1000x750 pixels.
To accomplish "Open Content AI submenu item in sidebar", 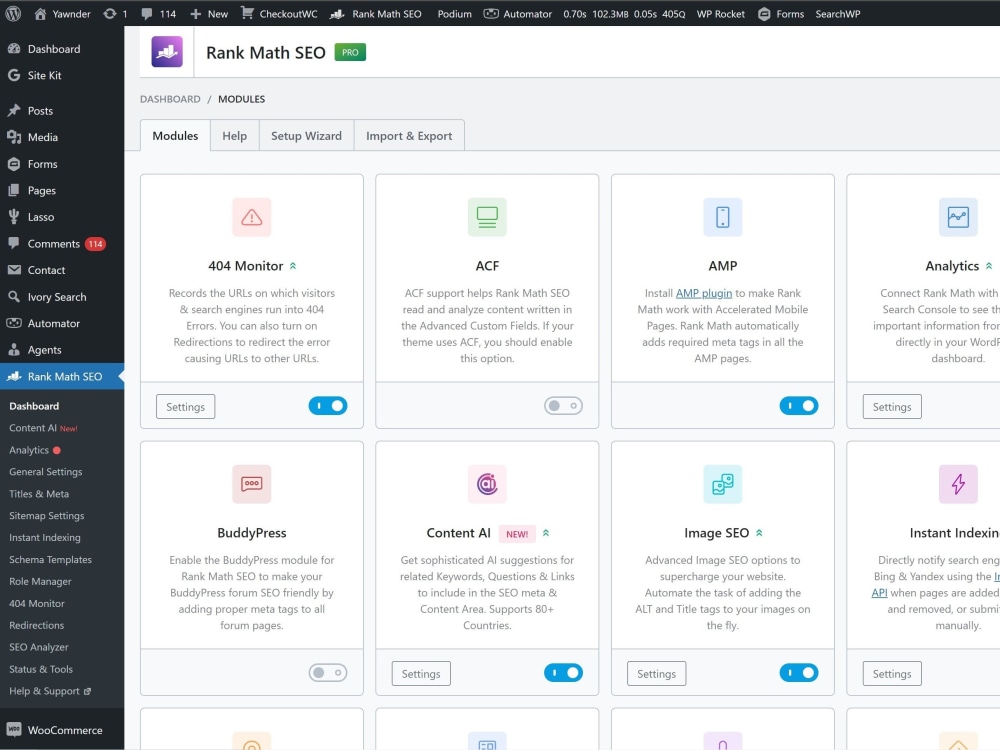I will click(43, 428).
